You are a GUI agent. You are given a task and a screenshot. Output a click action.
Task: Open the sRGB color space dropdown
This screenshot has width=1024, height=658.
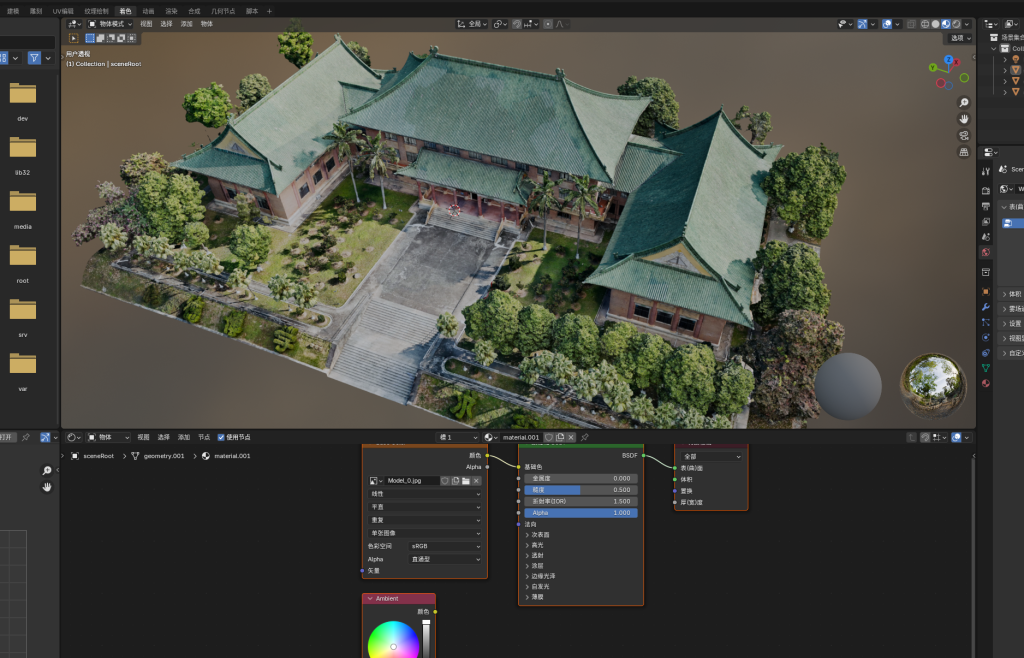pos(446,546)
